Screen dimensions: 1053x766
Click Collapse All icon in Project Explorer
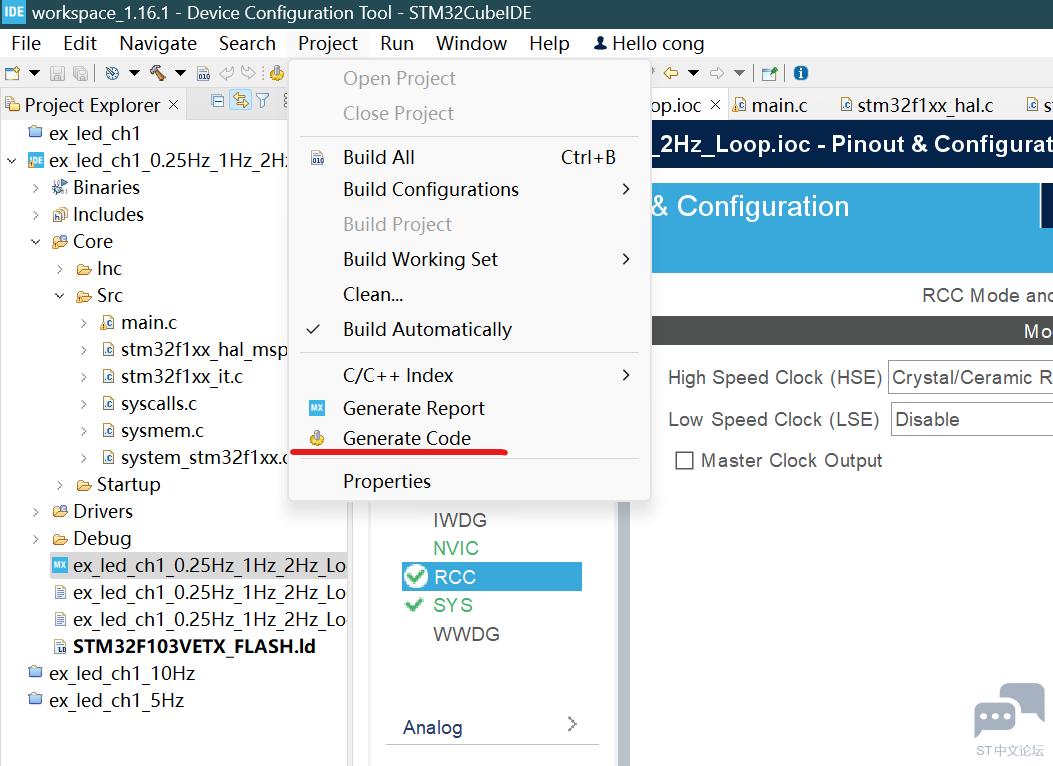(218, 101)
